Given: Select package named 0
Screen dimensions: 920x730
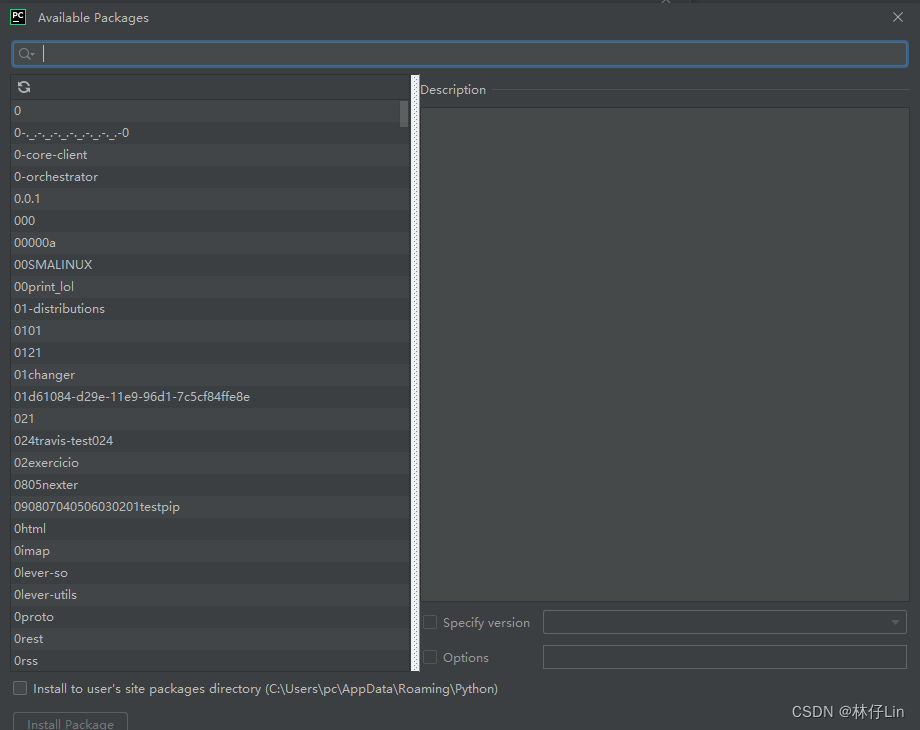Looking at the screenshot, I should point(210,111).
